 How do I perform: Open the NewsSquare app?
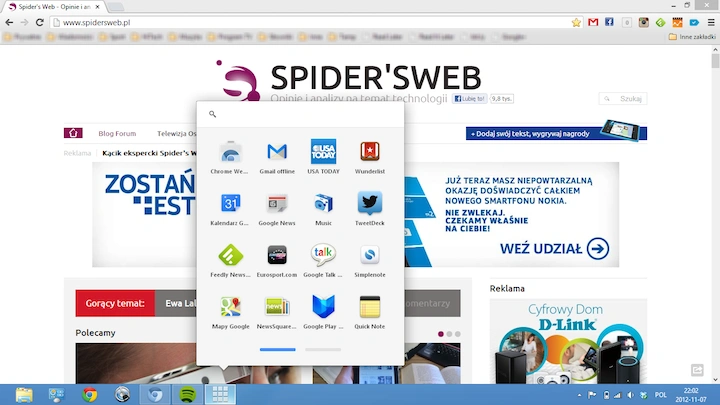(x=277, y=312)
